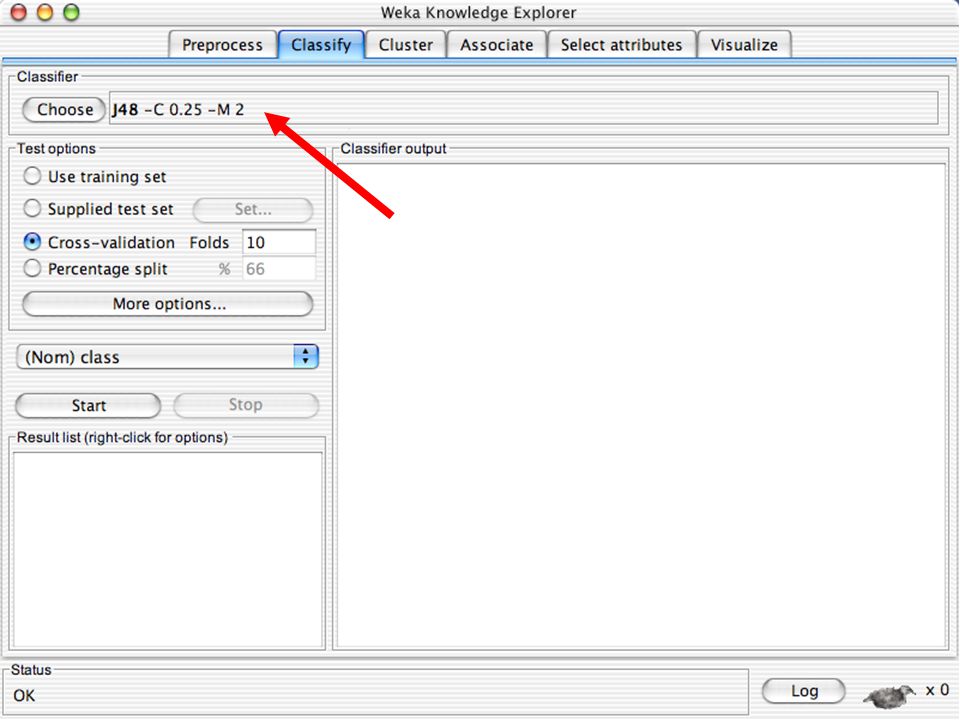Open the Select attributes tab

coord(621,45)
